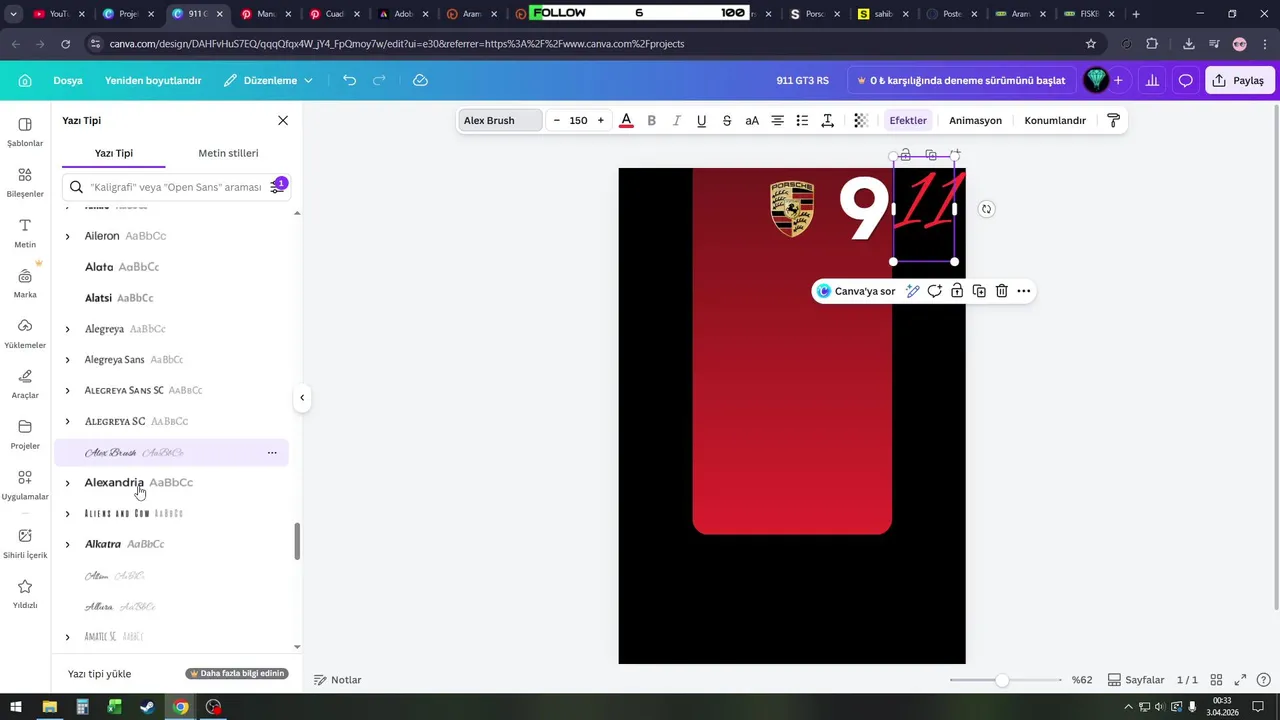Open the Alex Brush font dropdown
Screen dimensions: 1280x720
point(500,120)
